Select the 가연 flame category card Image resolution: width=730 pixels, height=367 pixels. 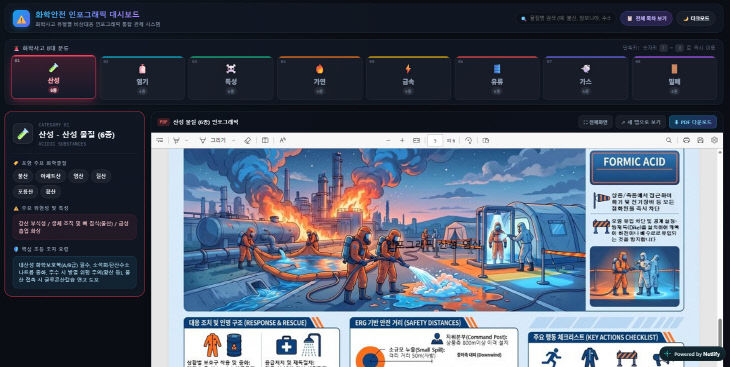pyautogui.click(x=319, y=78)
